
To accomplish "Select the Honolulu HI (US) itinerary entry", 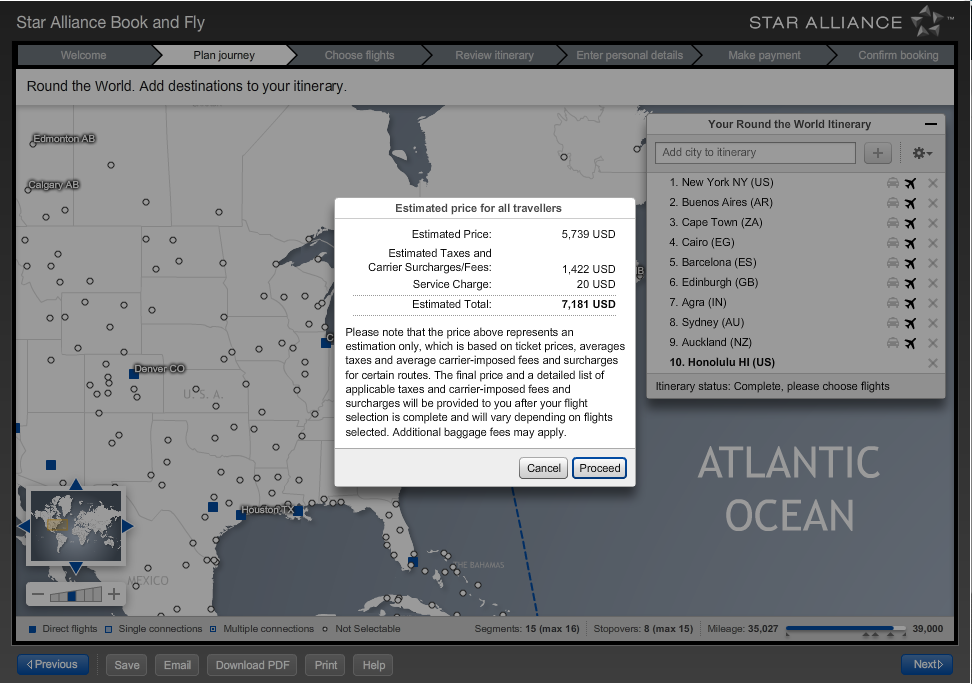I will (x=722, y=362).
